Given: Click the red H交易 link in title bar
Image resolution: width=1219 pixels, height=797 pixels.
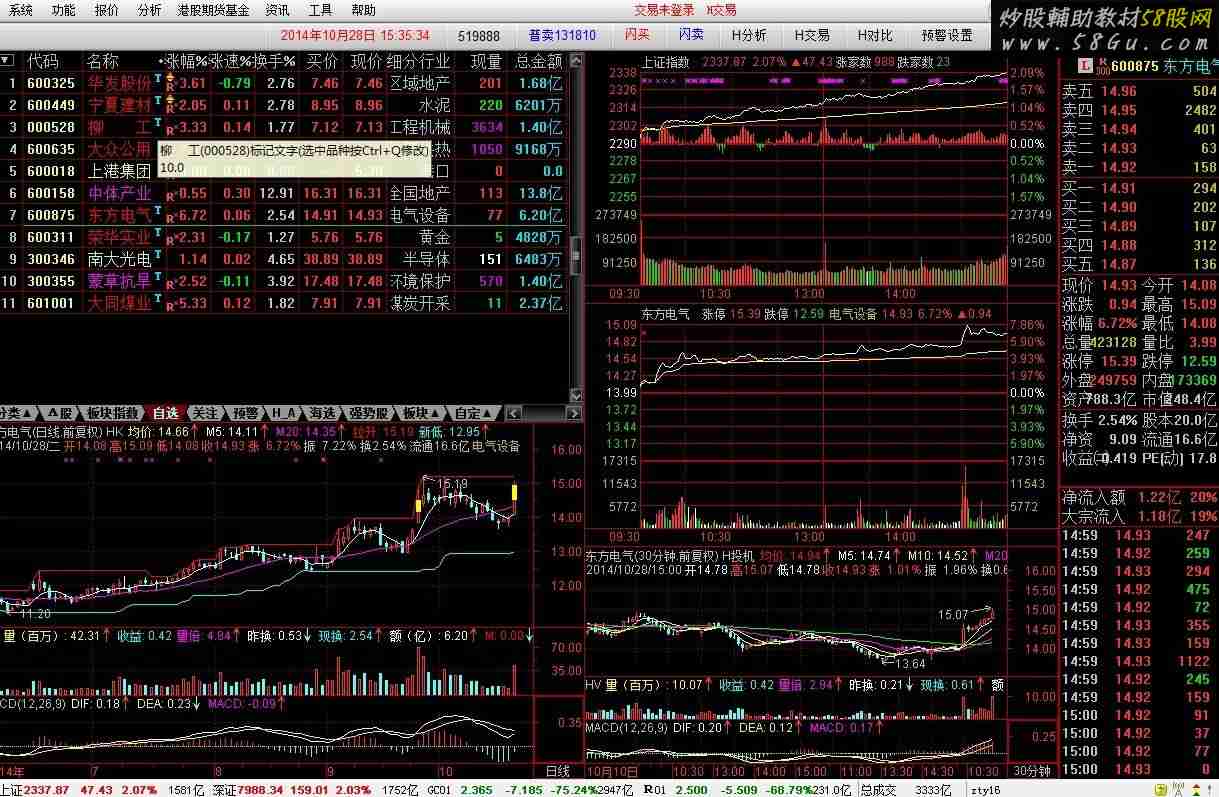Looking at the screenshot, I should pos(721,10).
